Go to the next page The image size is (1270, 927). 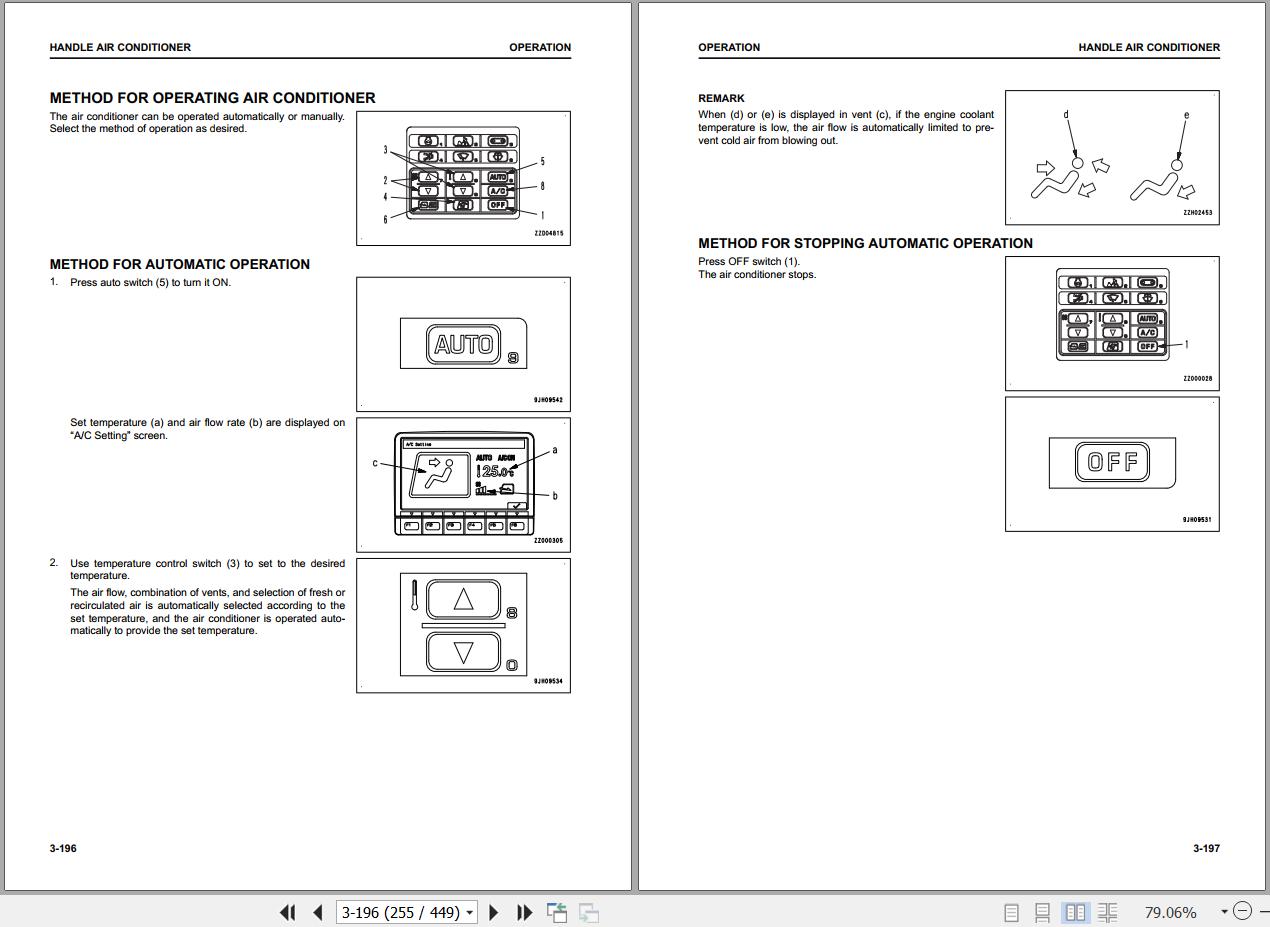point(493,912)
